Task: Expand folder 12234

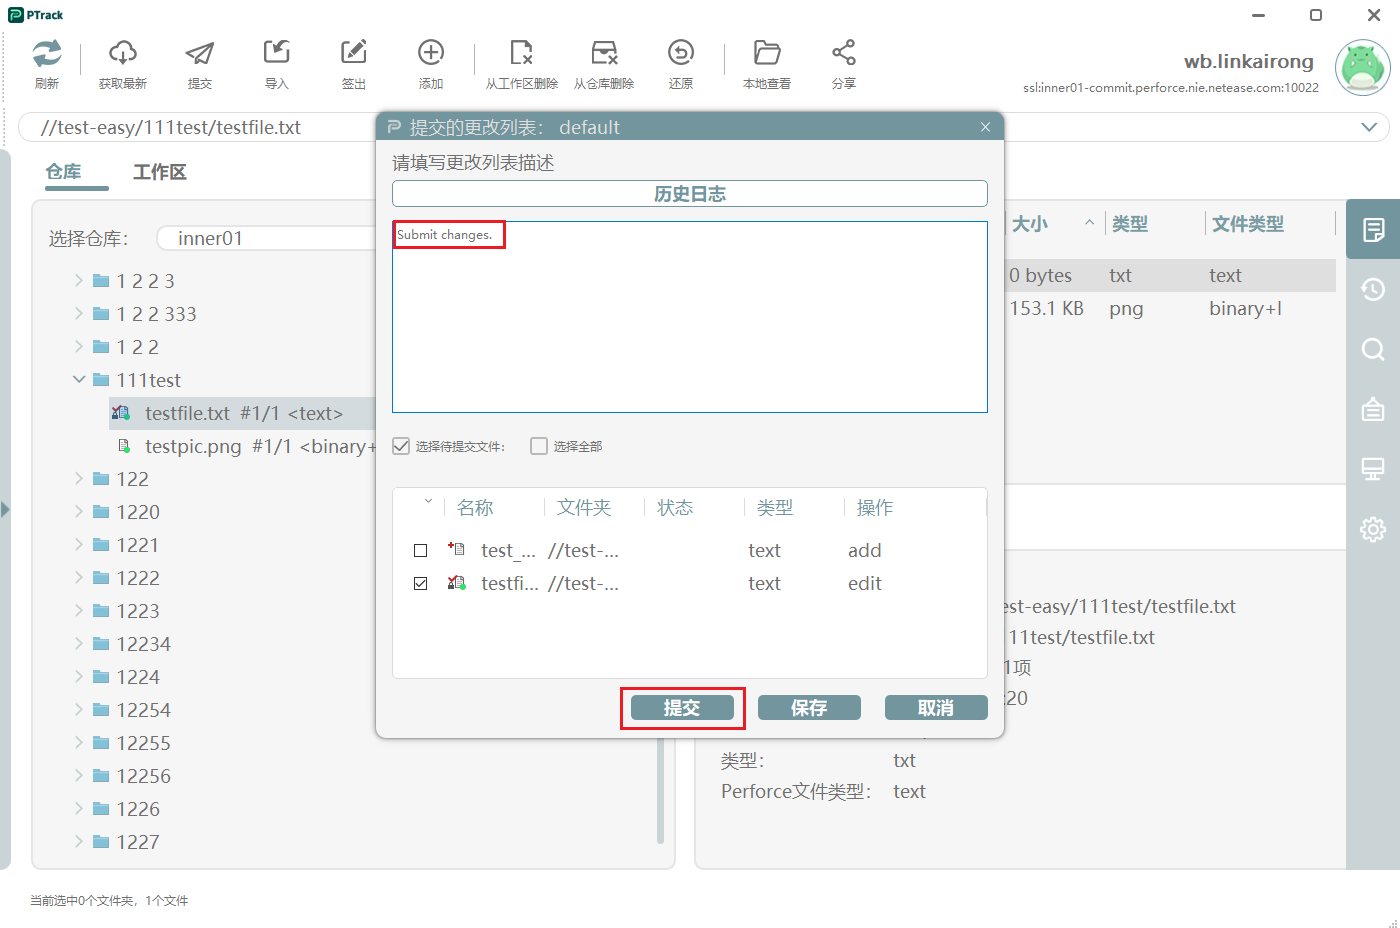Action: (79, 643)
